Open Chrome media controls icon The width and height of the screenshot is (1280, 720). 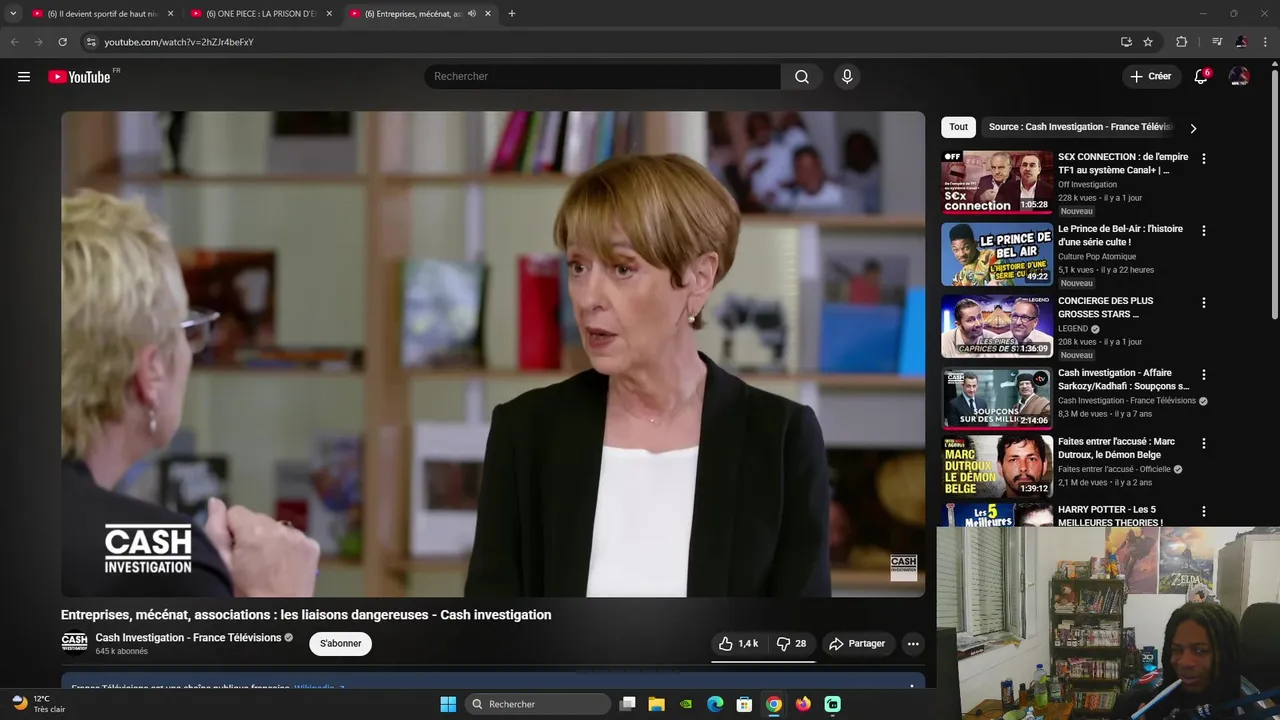pyautogui.click(x=1217, y=42)
